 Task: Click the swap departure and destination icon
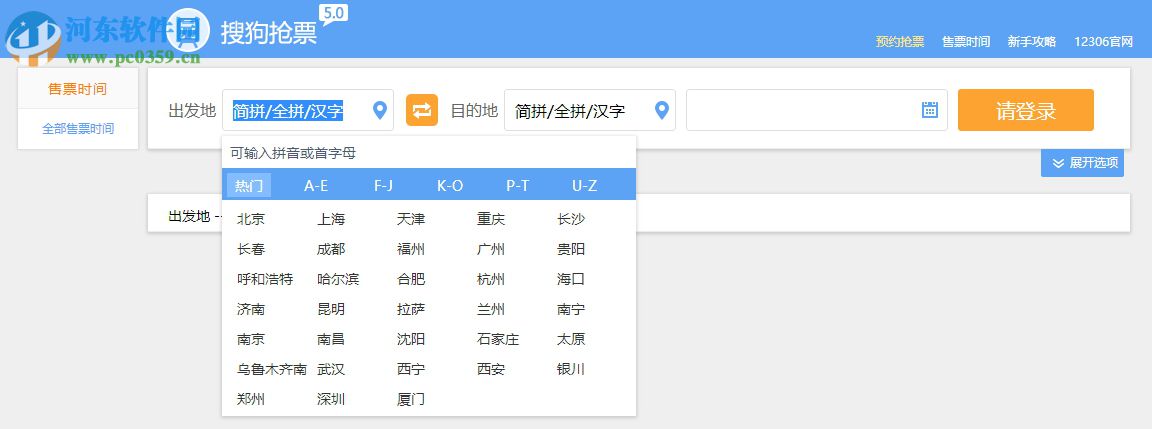tap(422, 110)
